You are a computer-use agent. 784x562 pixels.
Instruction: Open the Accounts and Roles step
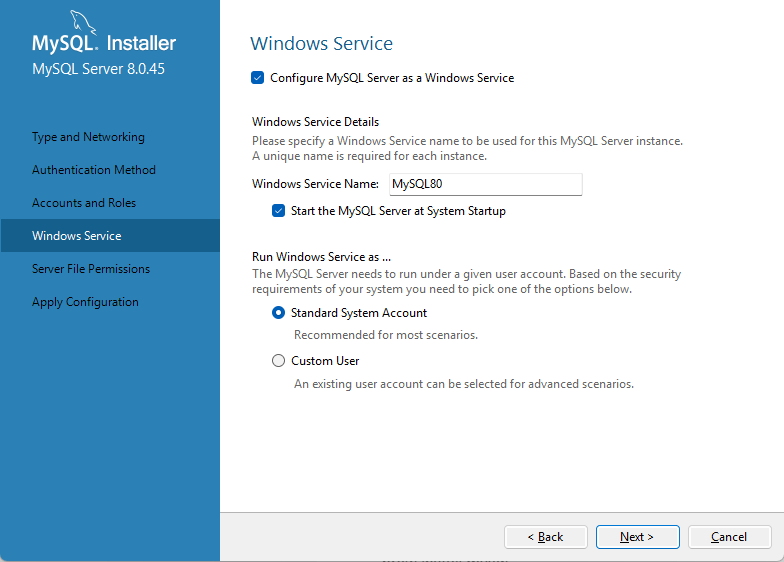point(84,203)
